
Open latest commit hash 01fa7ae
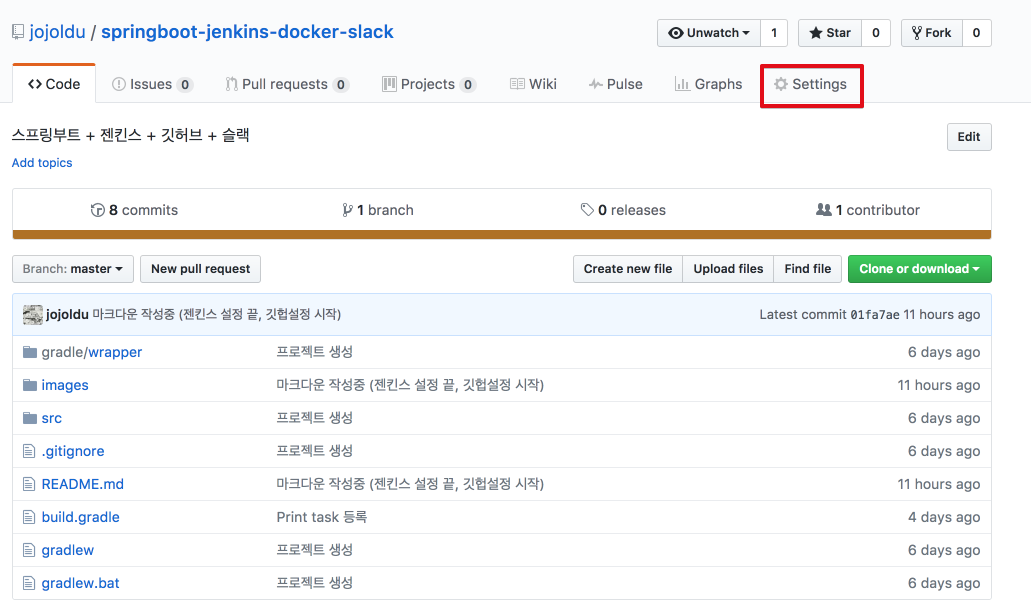(875, 315)
